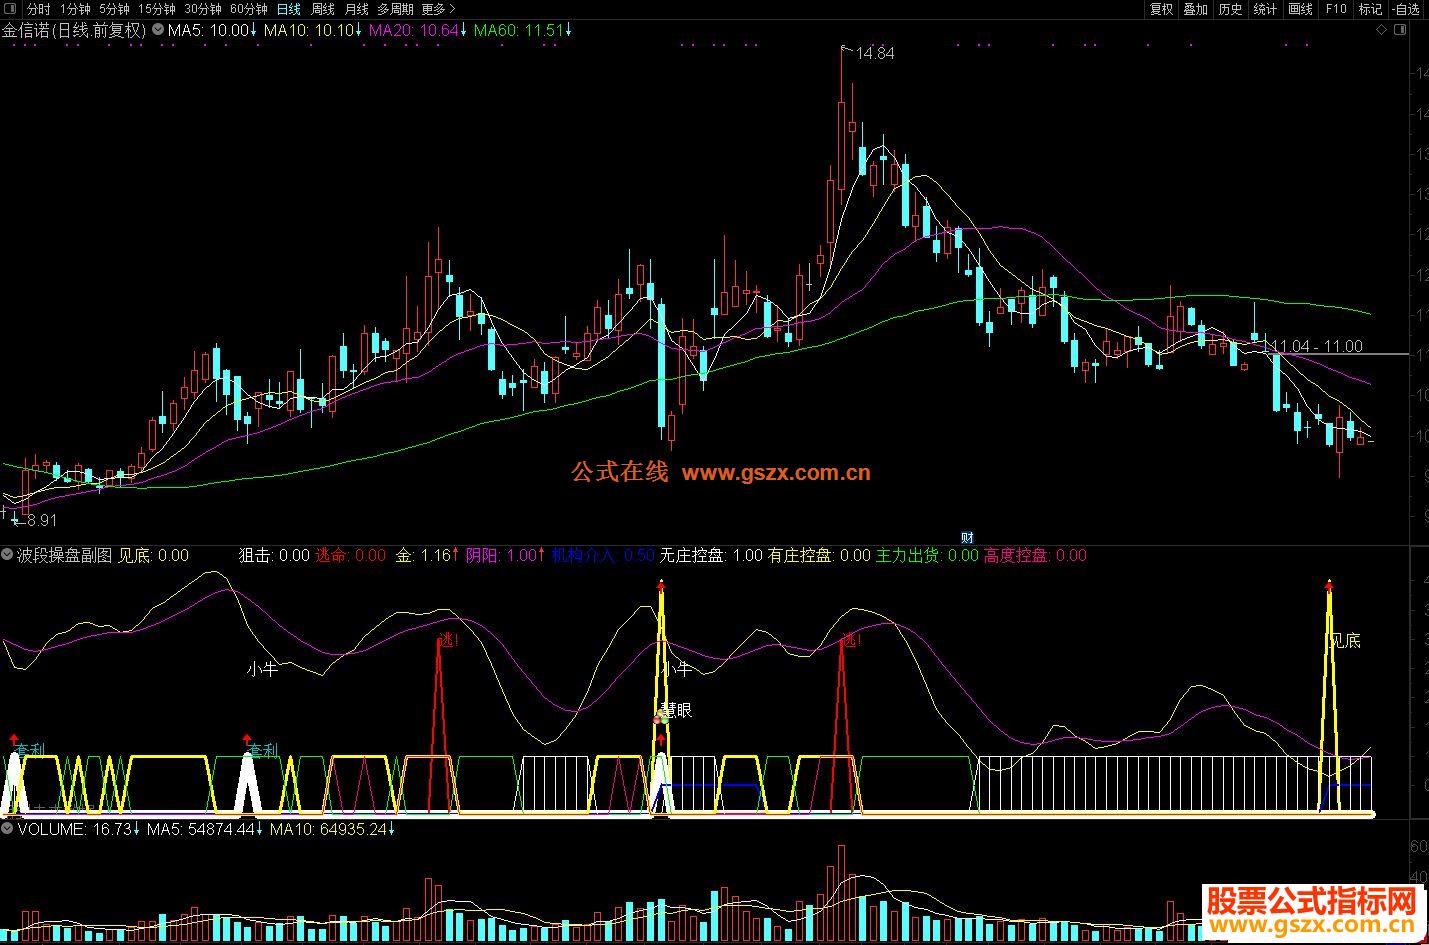Click the 见底 signal label on subchart

coord(1345,640)
